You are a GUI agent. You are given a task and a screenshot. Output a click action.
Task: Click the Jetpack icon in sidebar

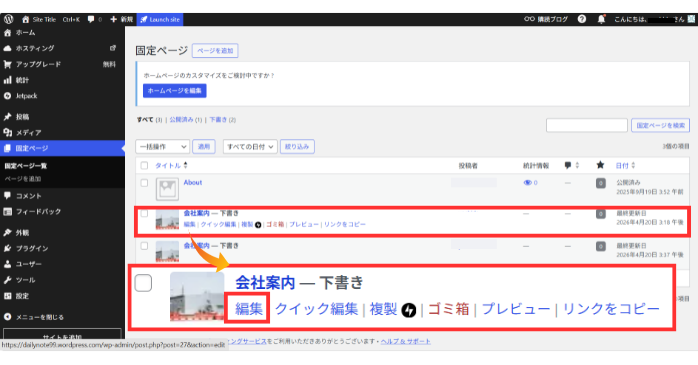pyautogui.click(x=8, y=96)
